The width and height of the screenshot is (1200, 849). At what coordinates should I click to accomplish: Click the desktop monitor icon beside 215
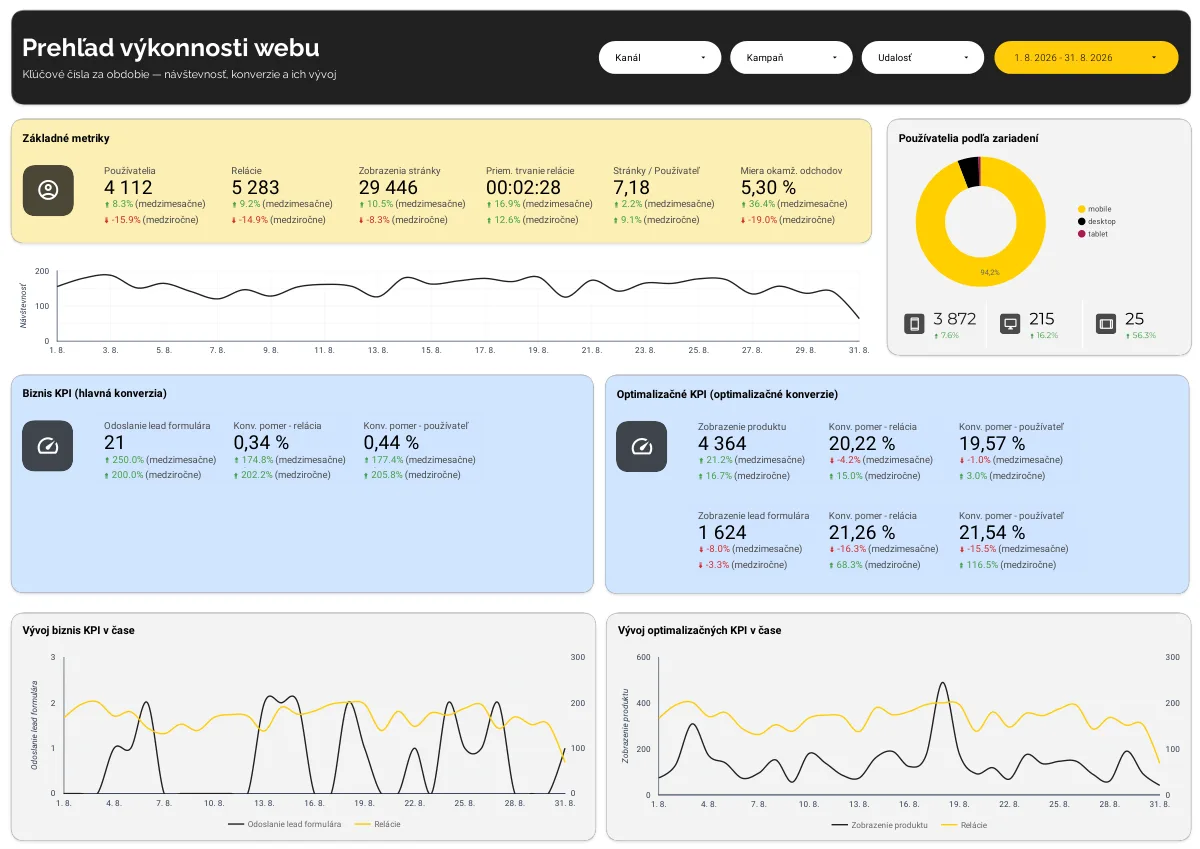coord(1010,324)
